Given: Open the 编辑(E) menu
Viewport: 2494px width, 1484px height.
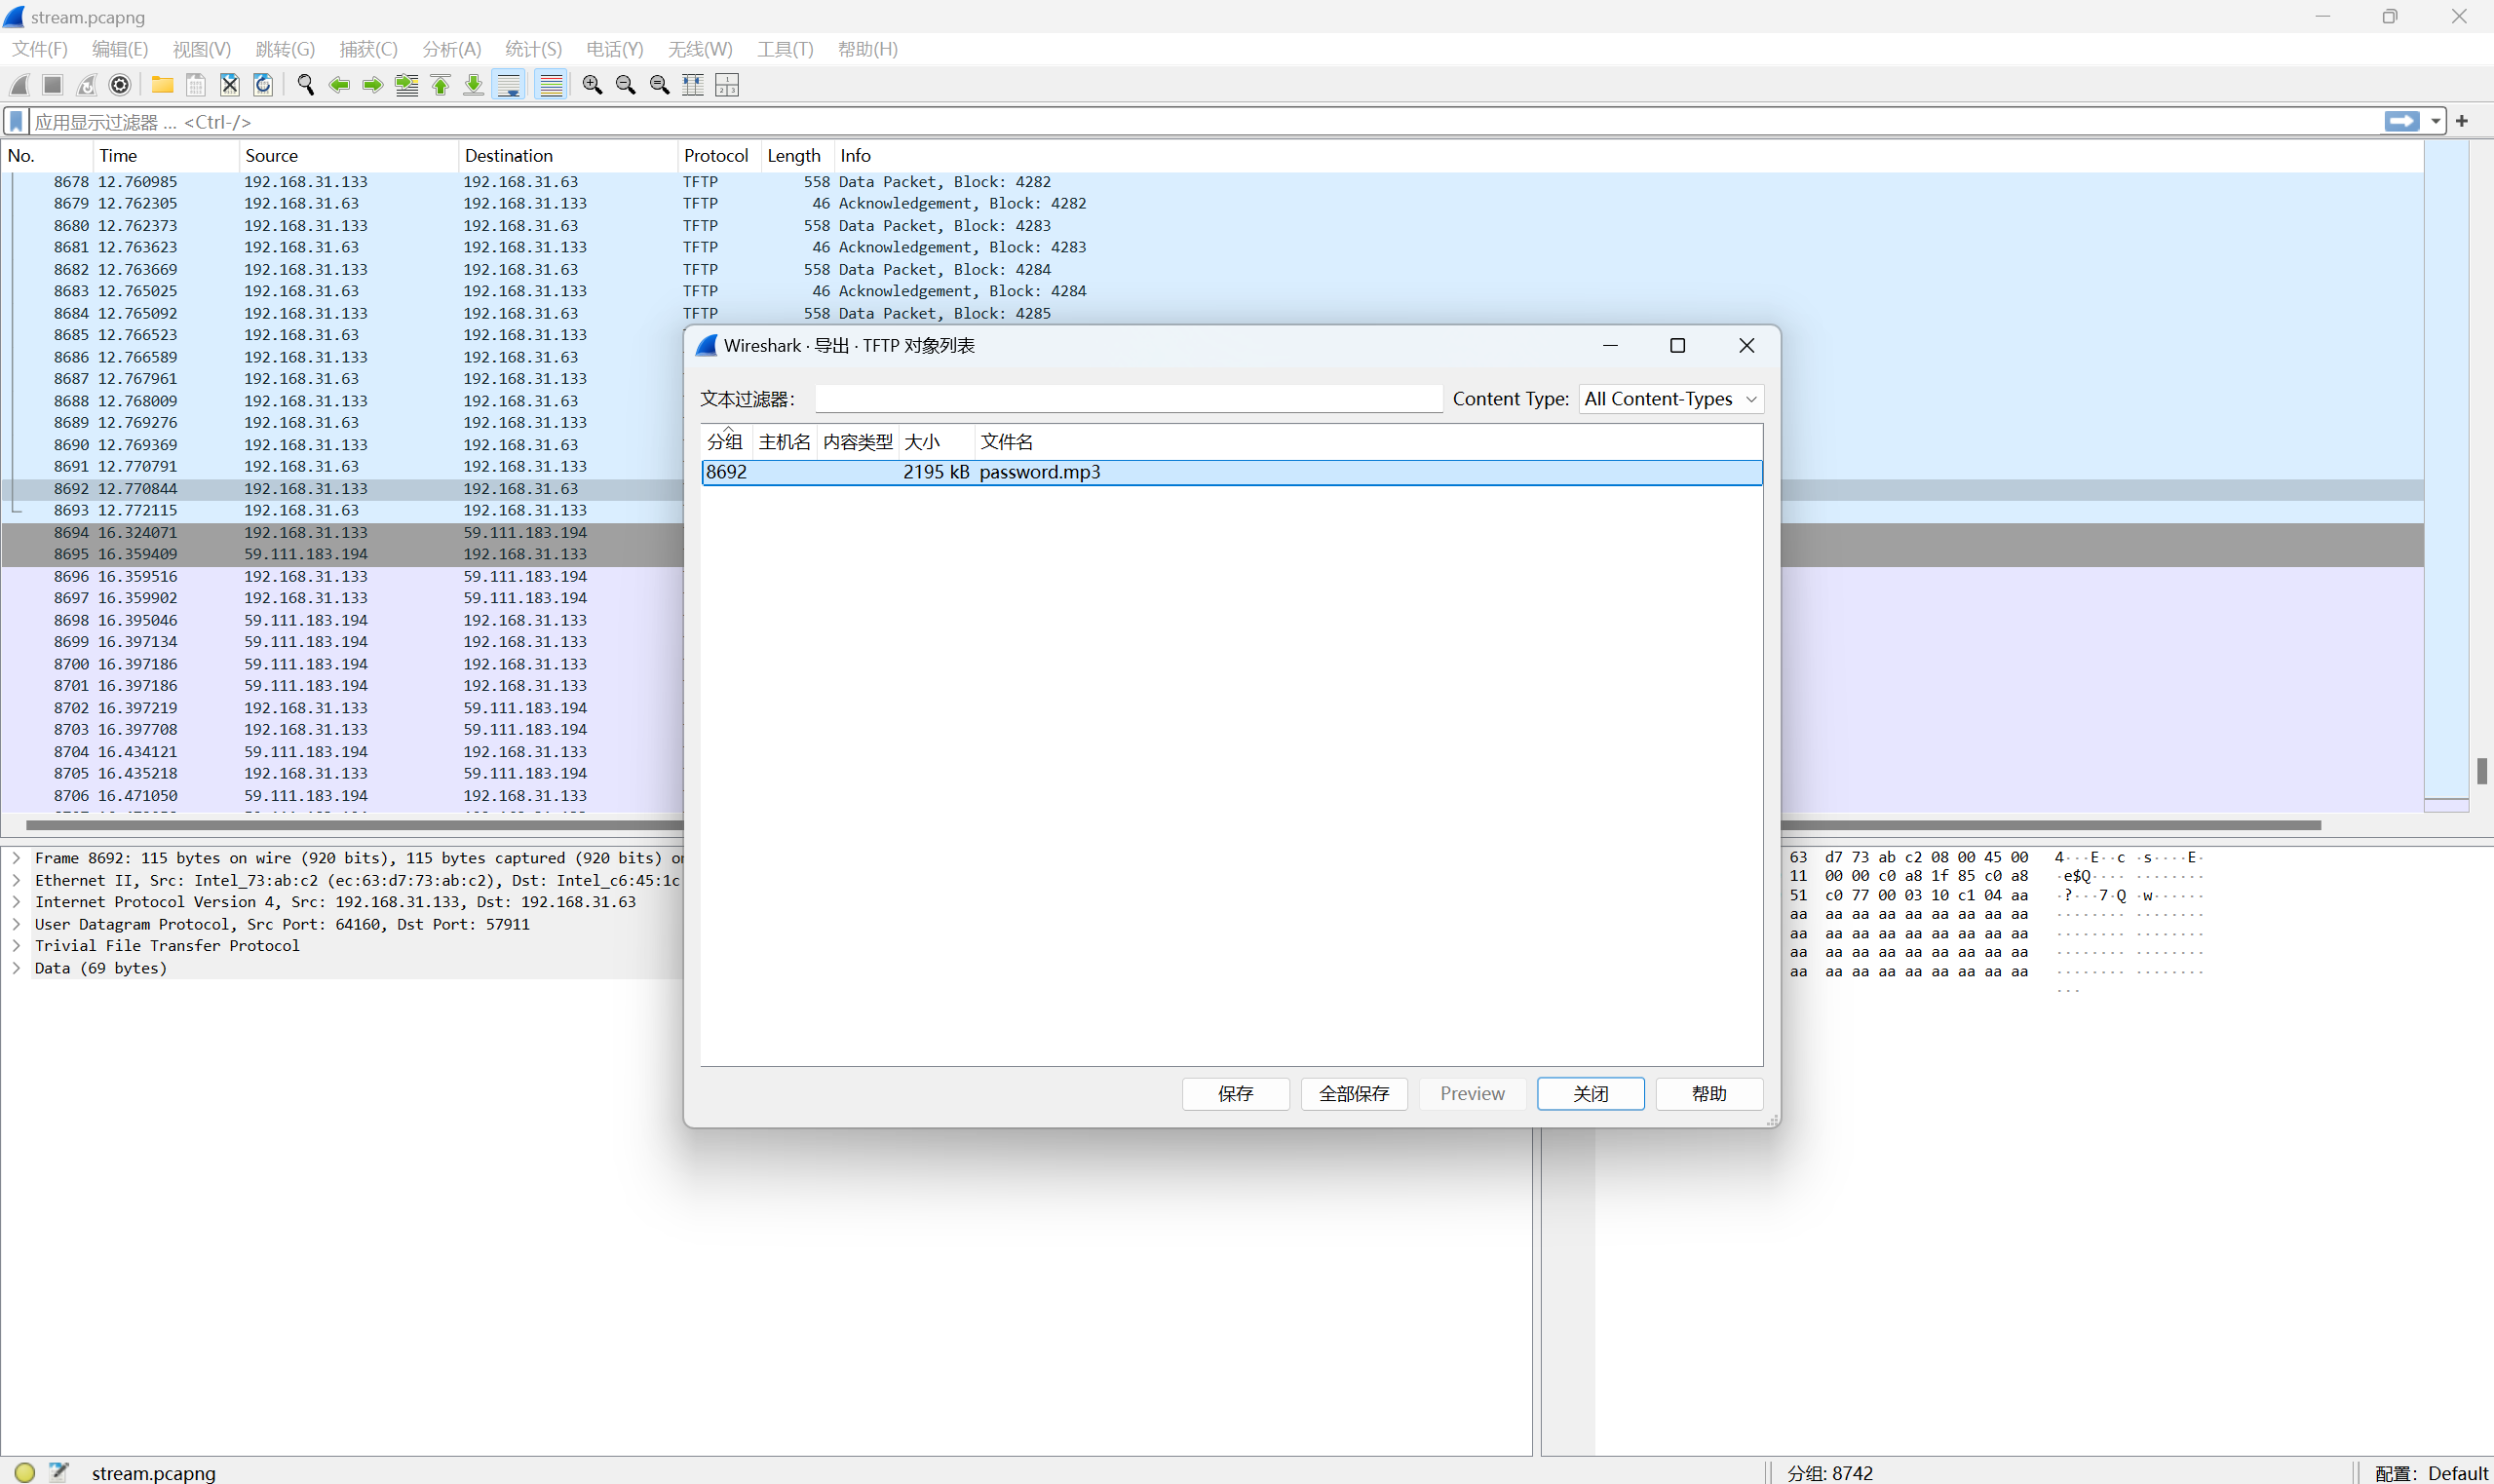Looking at the screenshot, I should pyautogui.click(x=120, y=49).
